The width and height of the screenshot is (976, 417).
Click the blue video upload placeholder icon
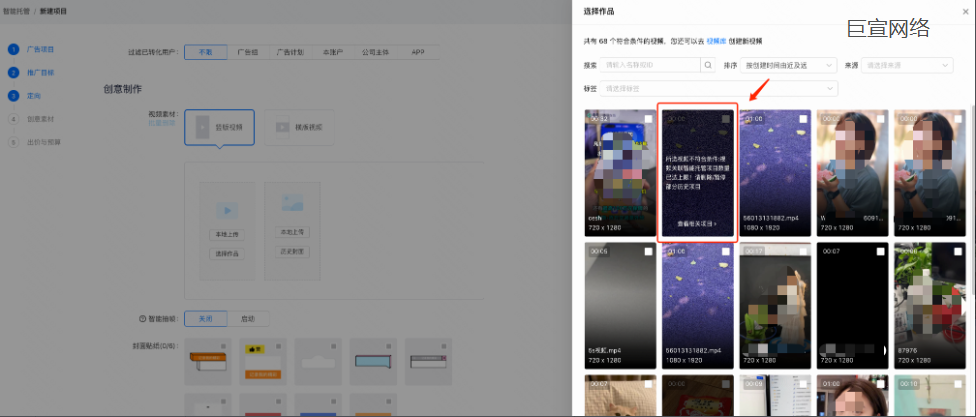coord(227,210)
